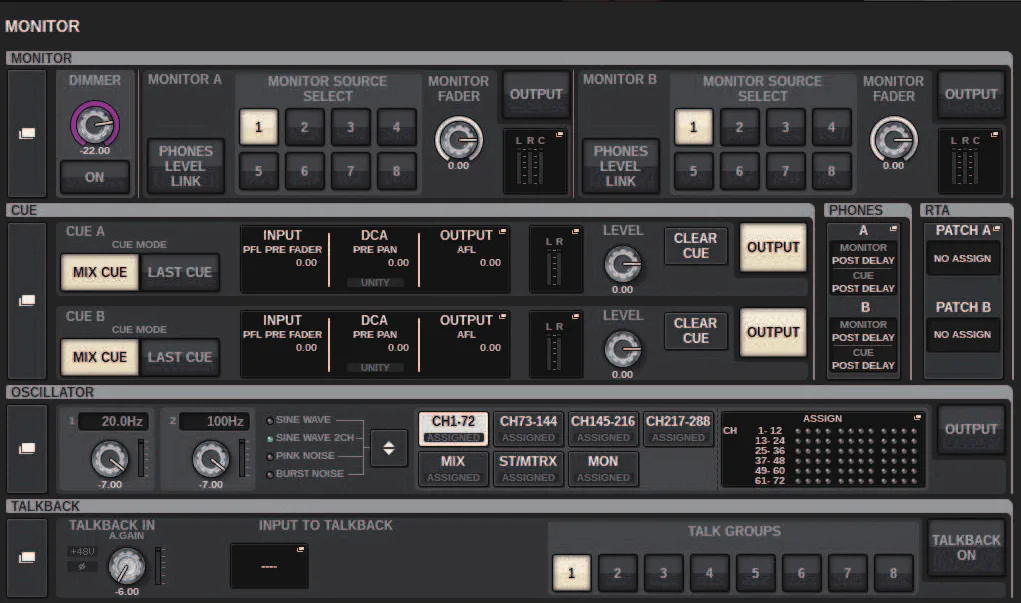Open CUE A LR meter popup

click(555, 259)
